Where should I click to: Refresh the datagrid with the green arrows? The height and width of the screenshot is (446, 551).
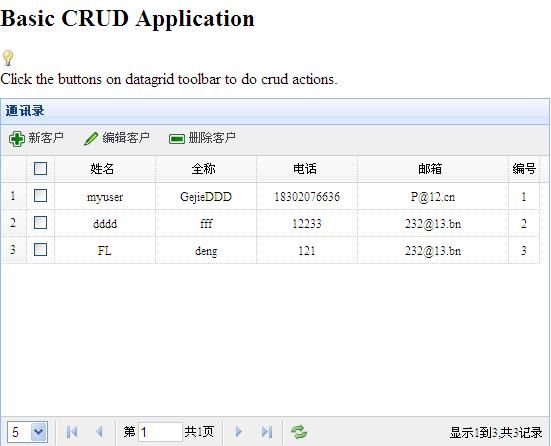299,432
